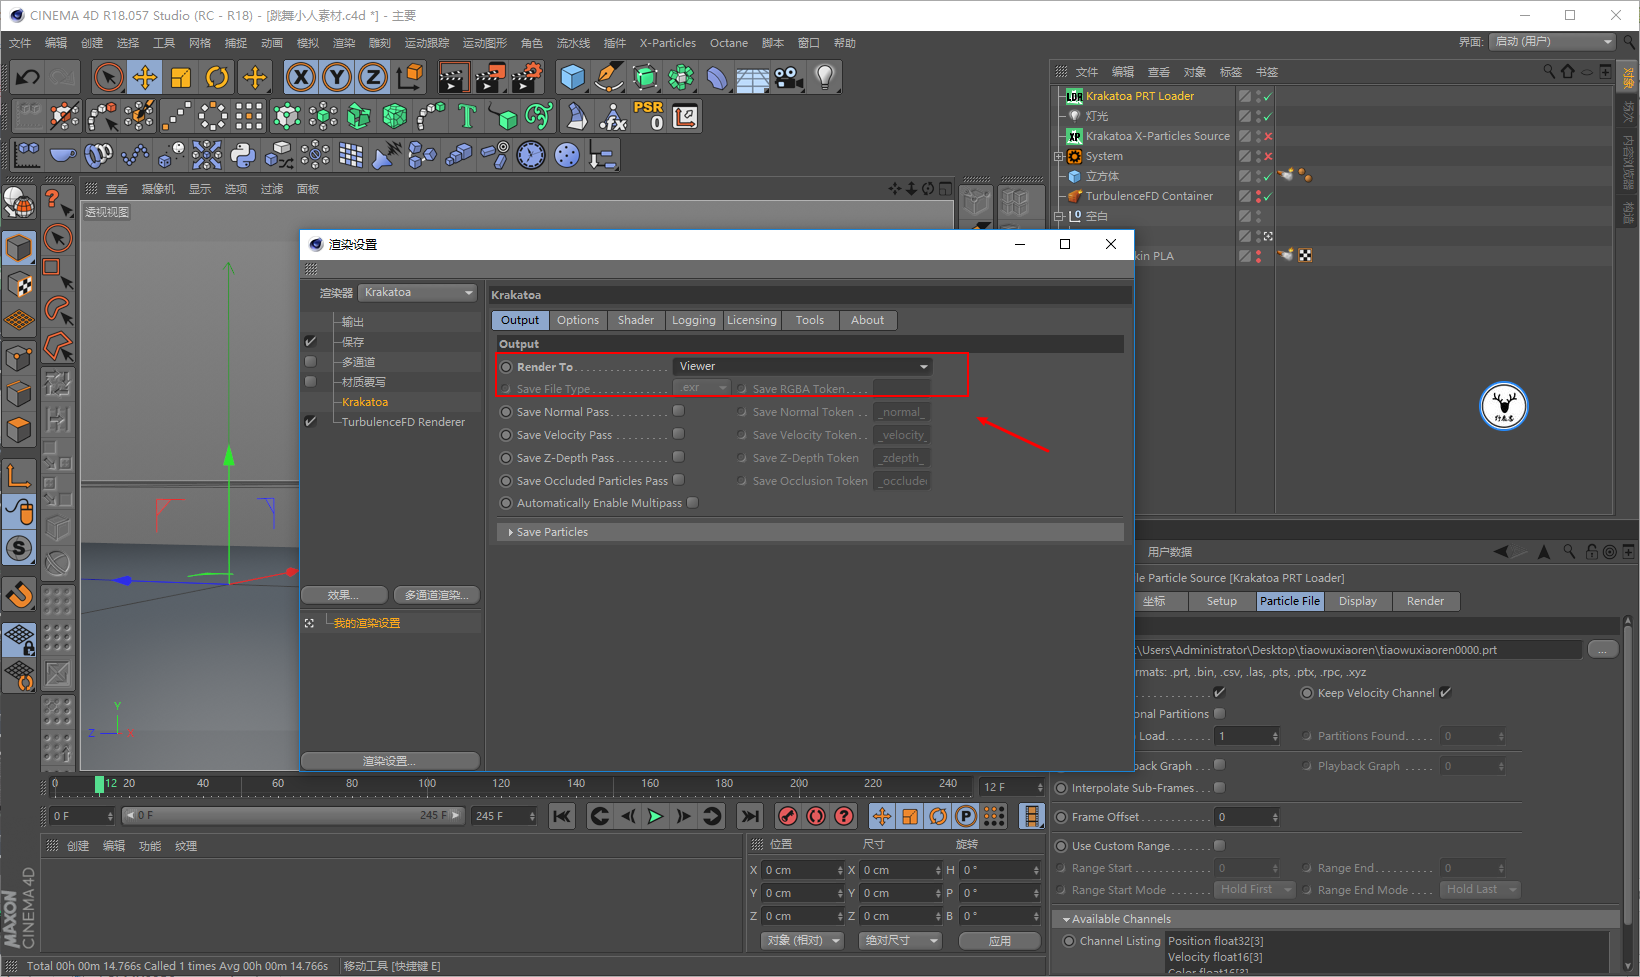Click the Undo arrow icon
The image size is (1640, 977).
point(28,77)
